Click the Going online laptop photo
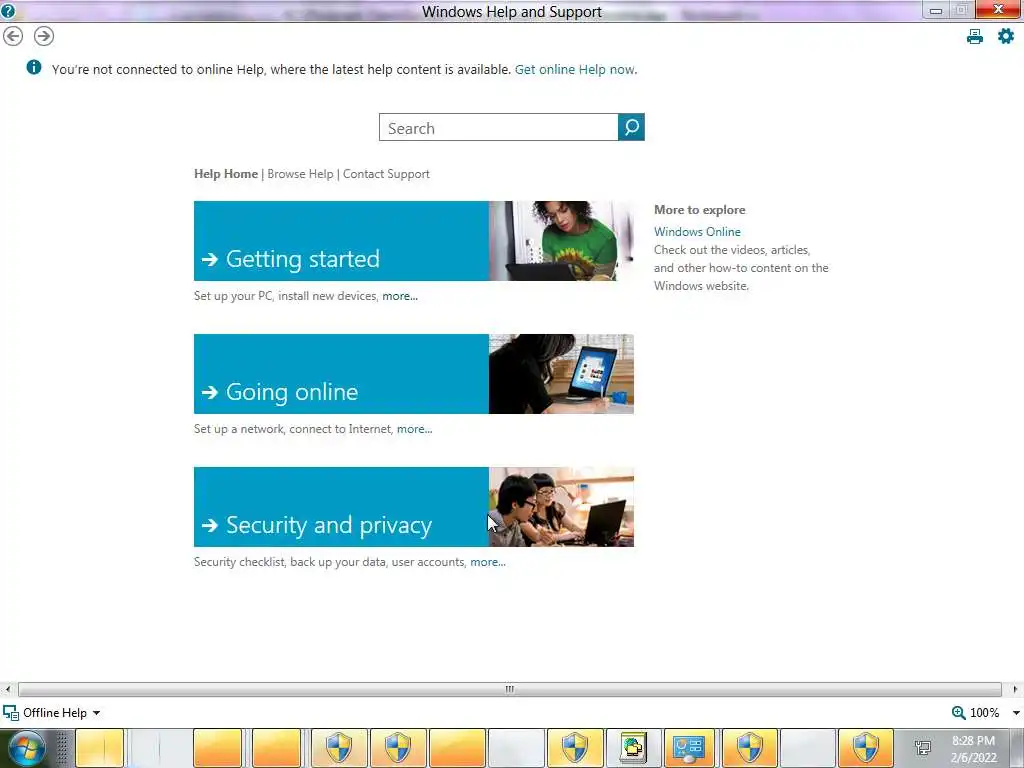The image size is (1024, 768). 561,374
